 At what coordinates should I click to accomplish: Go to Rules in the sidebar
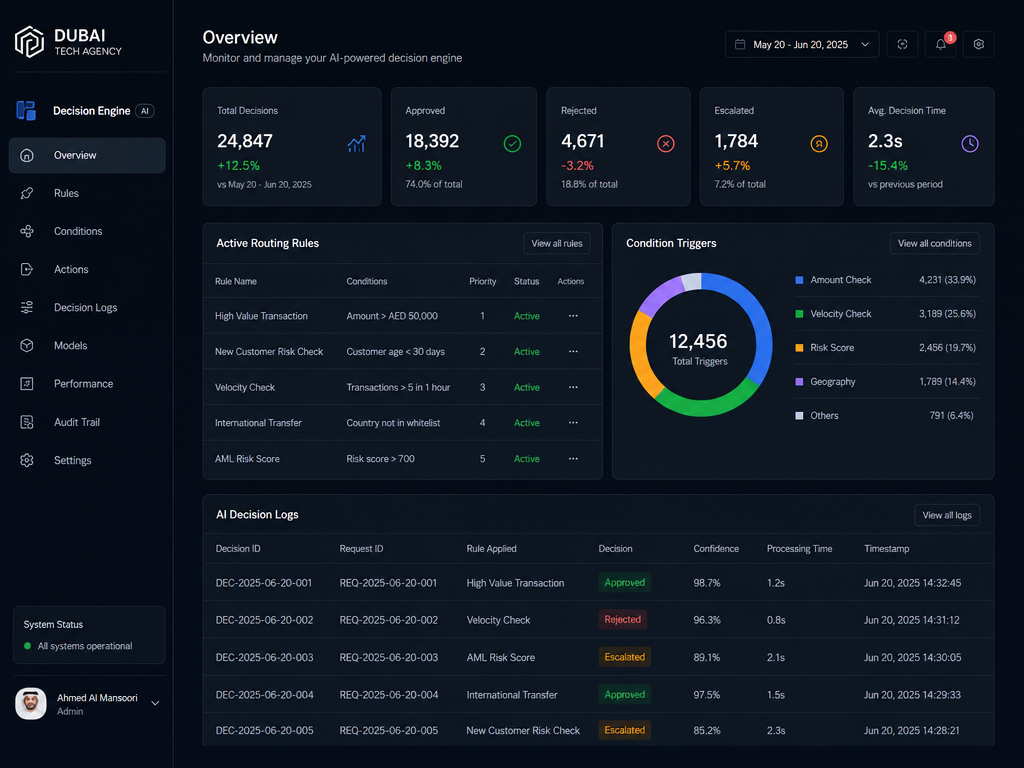[87, 193]
